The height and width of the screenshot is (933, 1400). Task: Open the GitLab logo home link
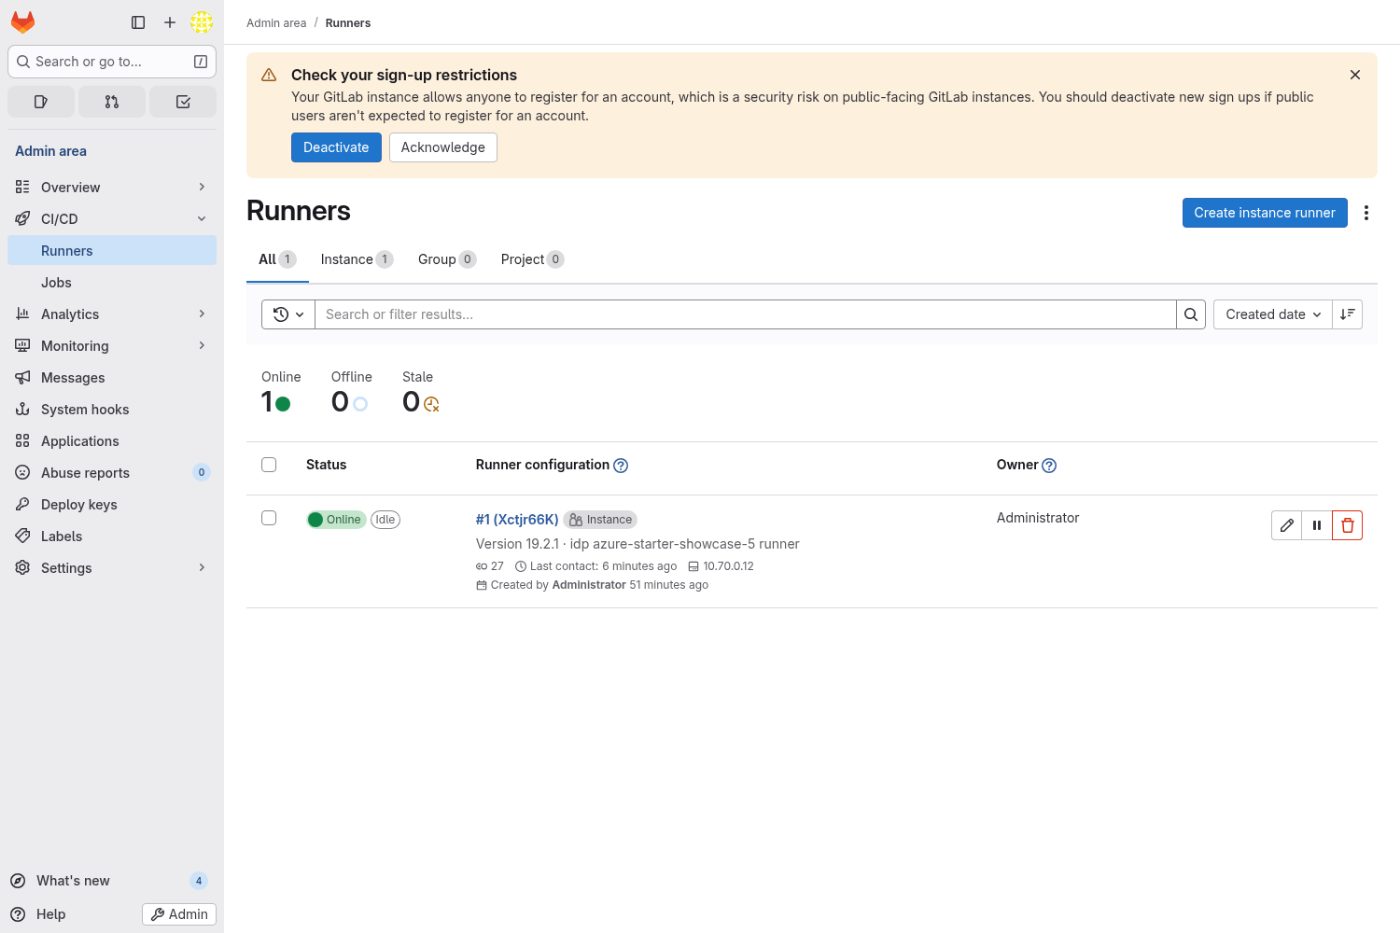click(23, 22)
